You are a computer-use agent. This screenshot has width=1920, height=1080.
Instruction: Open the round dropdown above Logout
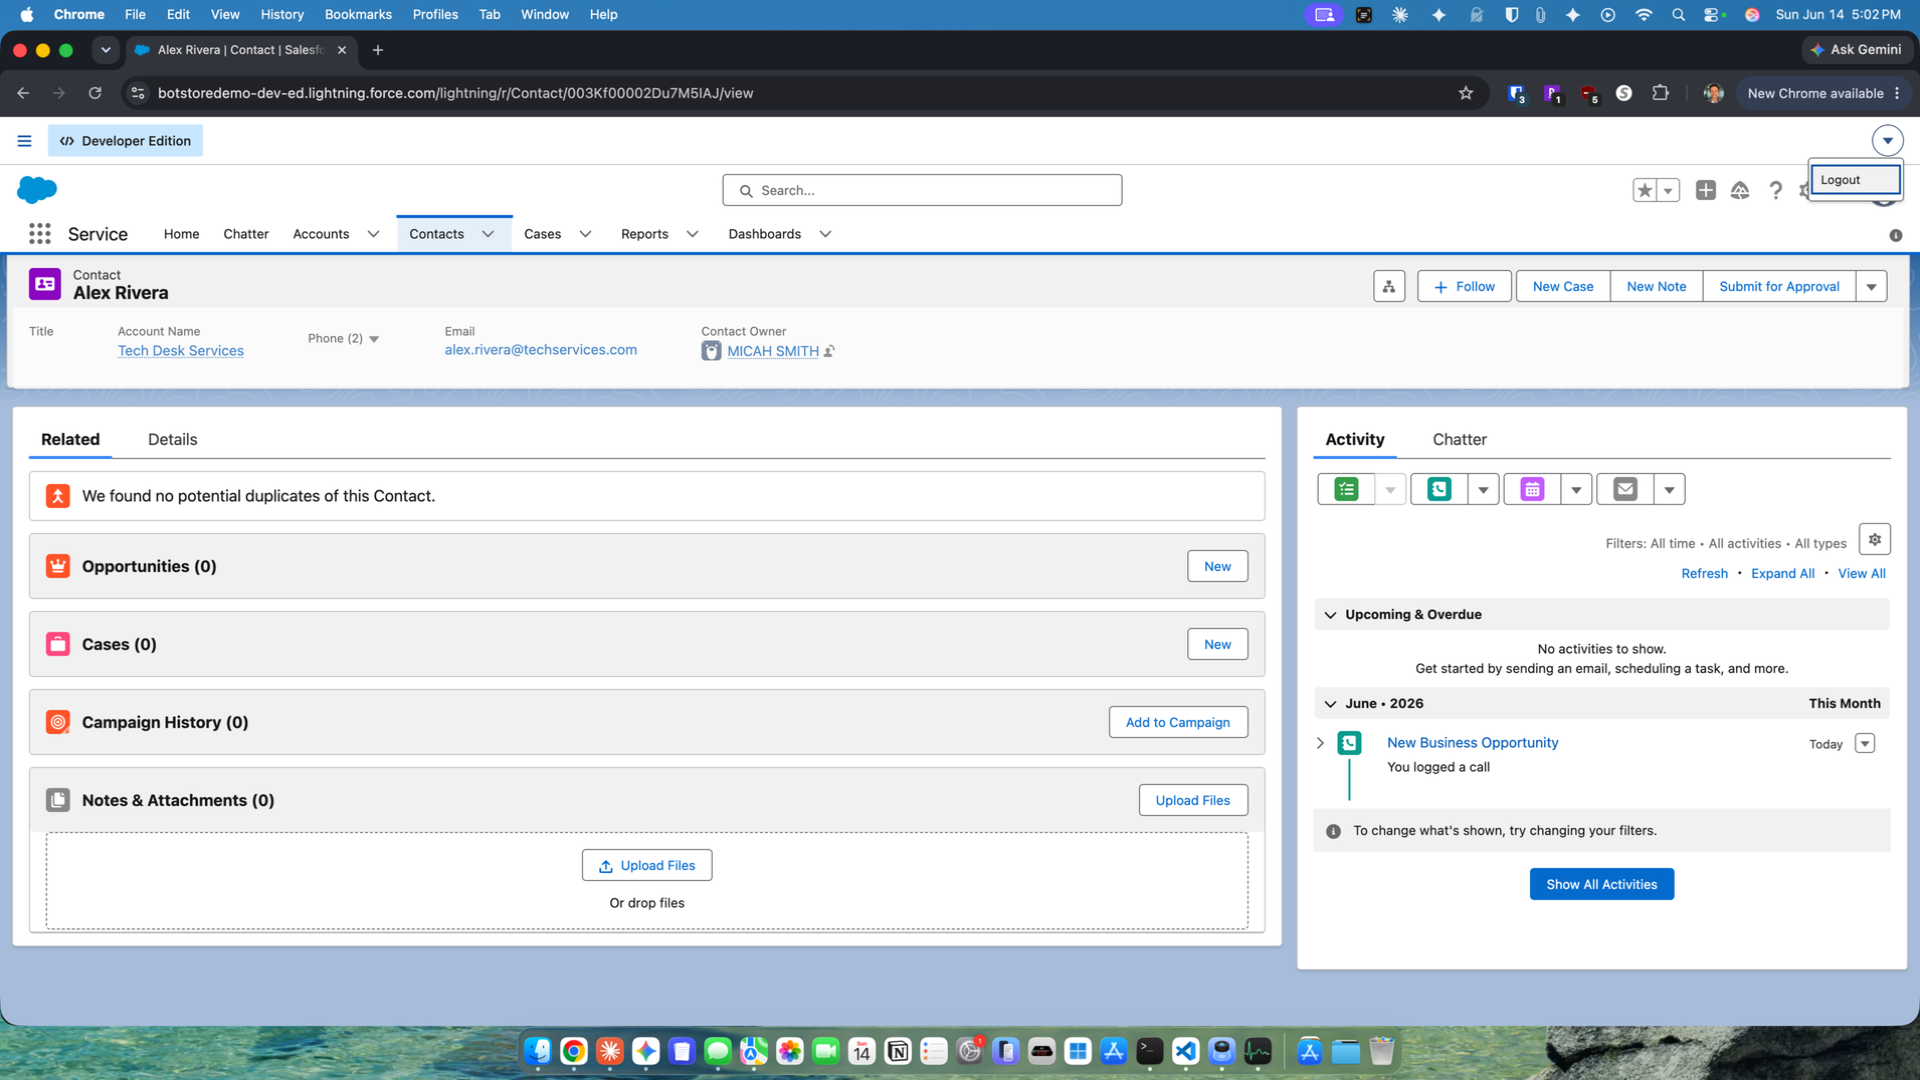click(1887, 141)
